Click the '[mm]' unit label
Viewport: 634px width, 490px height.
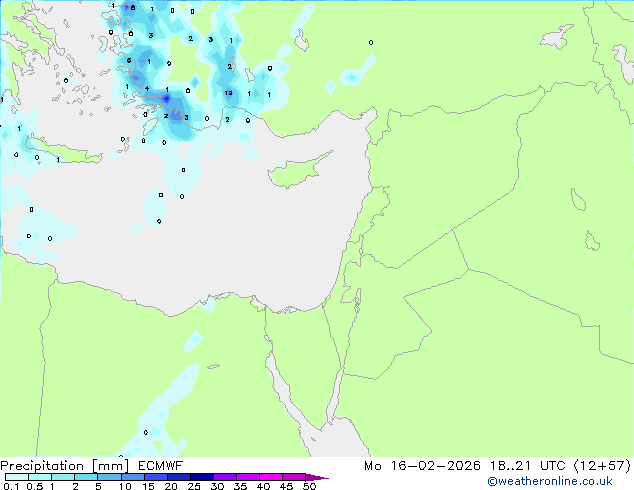(x=110, y=466)
